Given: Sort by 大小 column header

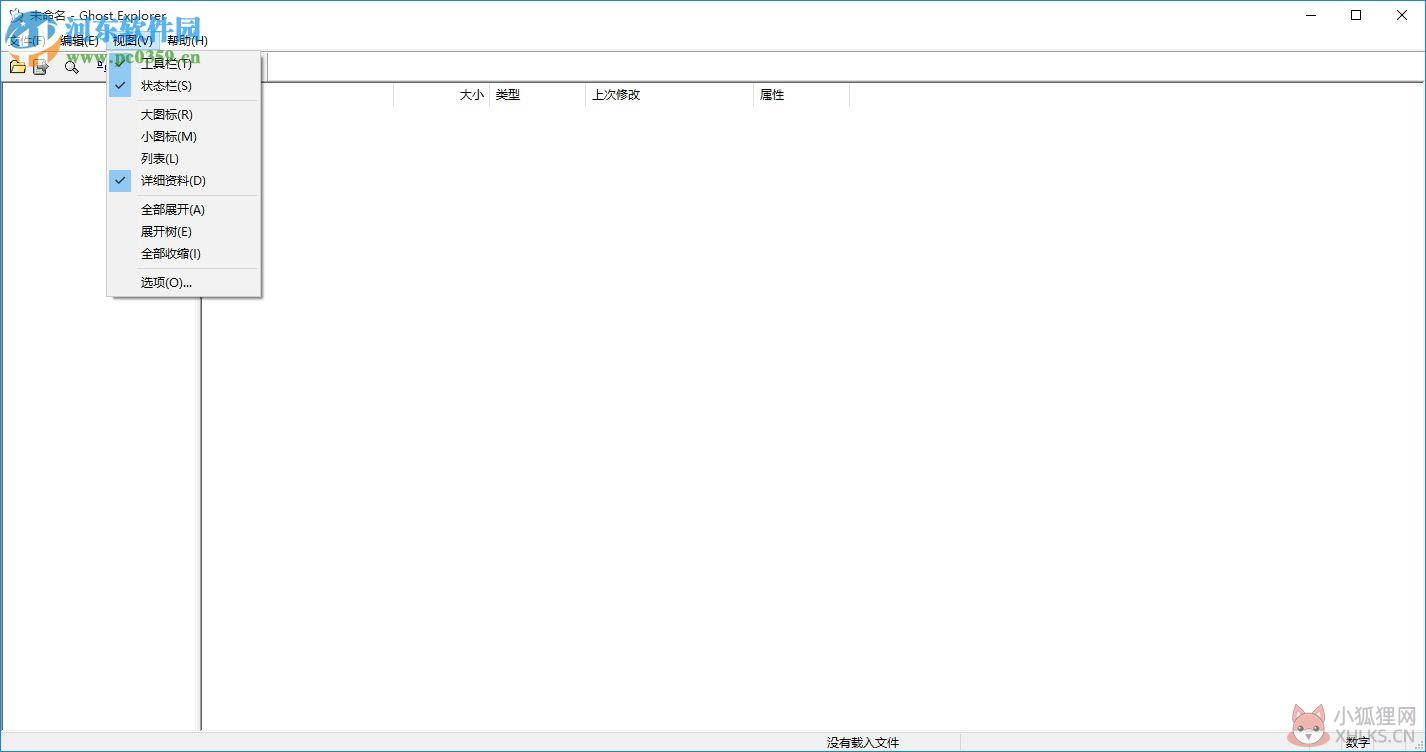Looking at the screenshot, I should (x=441, y=95).
